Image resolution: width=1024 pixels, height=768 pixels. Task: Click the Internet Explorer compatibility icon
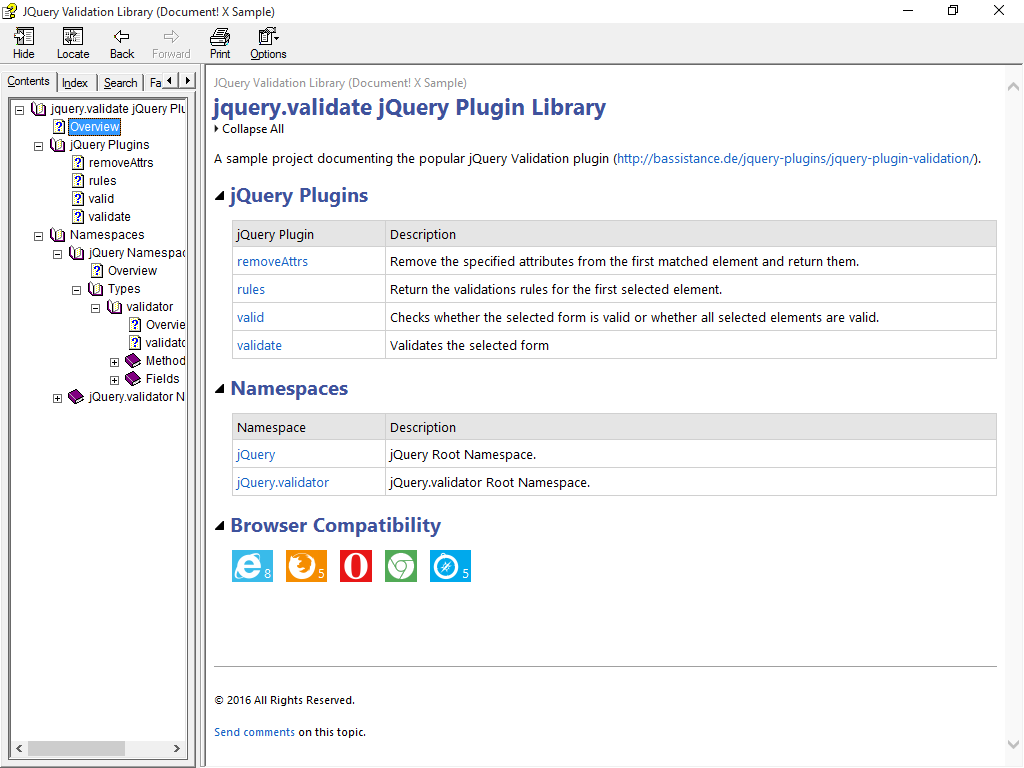tap(252, 566)
